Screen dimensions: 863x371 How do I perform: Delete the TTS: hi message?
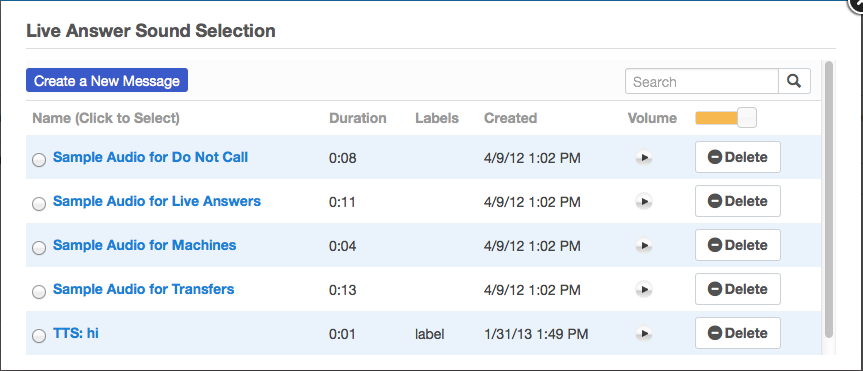(738, 333)
